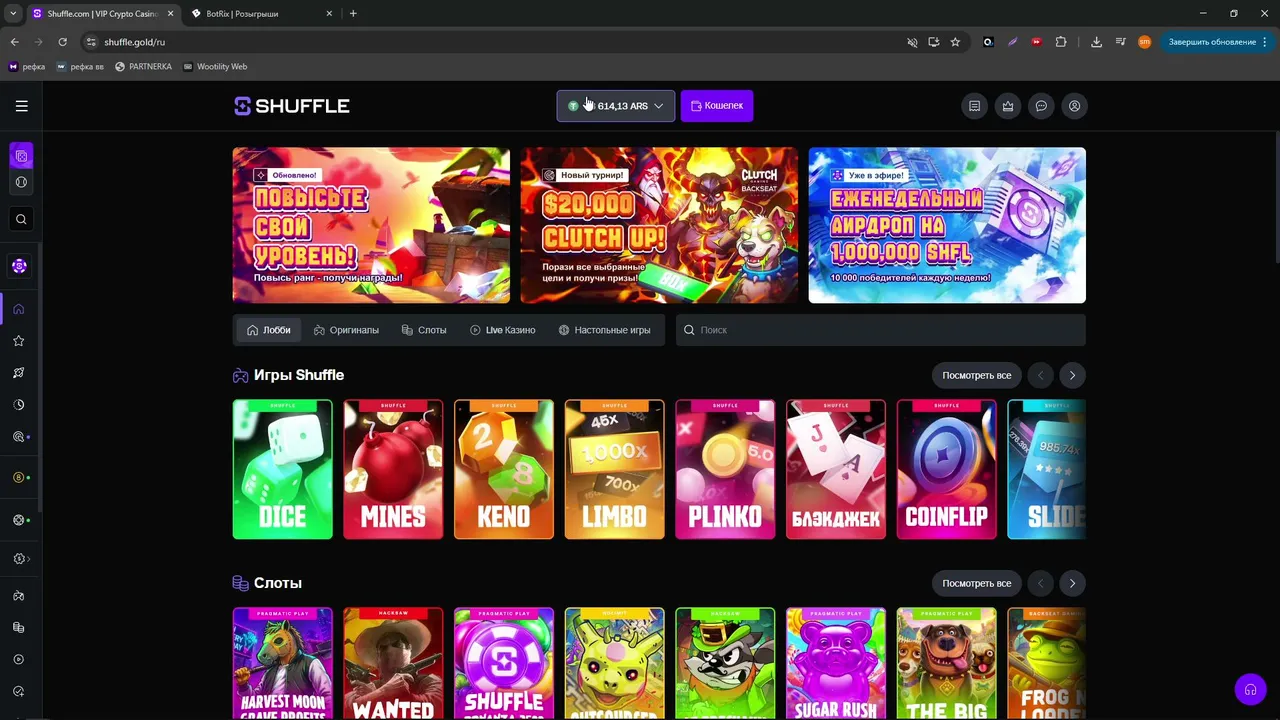Screen dimensions: 1280x720
Task: Open the purple poker chip sidebar icon
Action: click(x=19, y=266)
